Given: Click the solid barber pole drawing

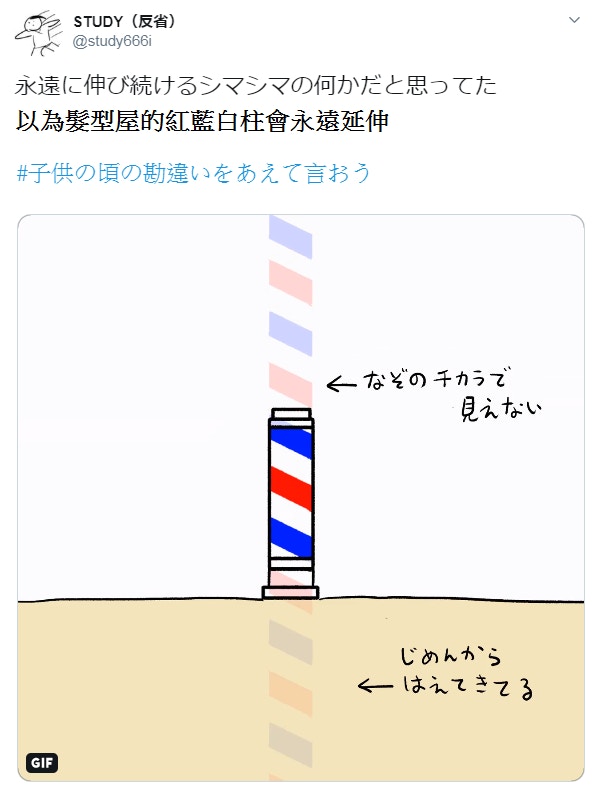Looking at the screenshot, I should (290, 503).
